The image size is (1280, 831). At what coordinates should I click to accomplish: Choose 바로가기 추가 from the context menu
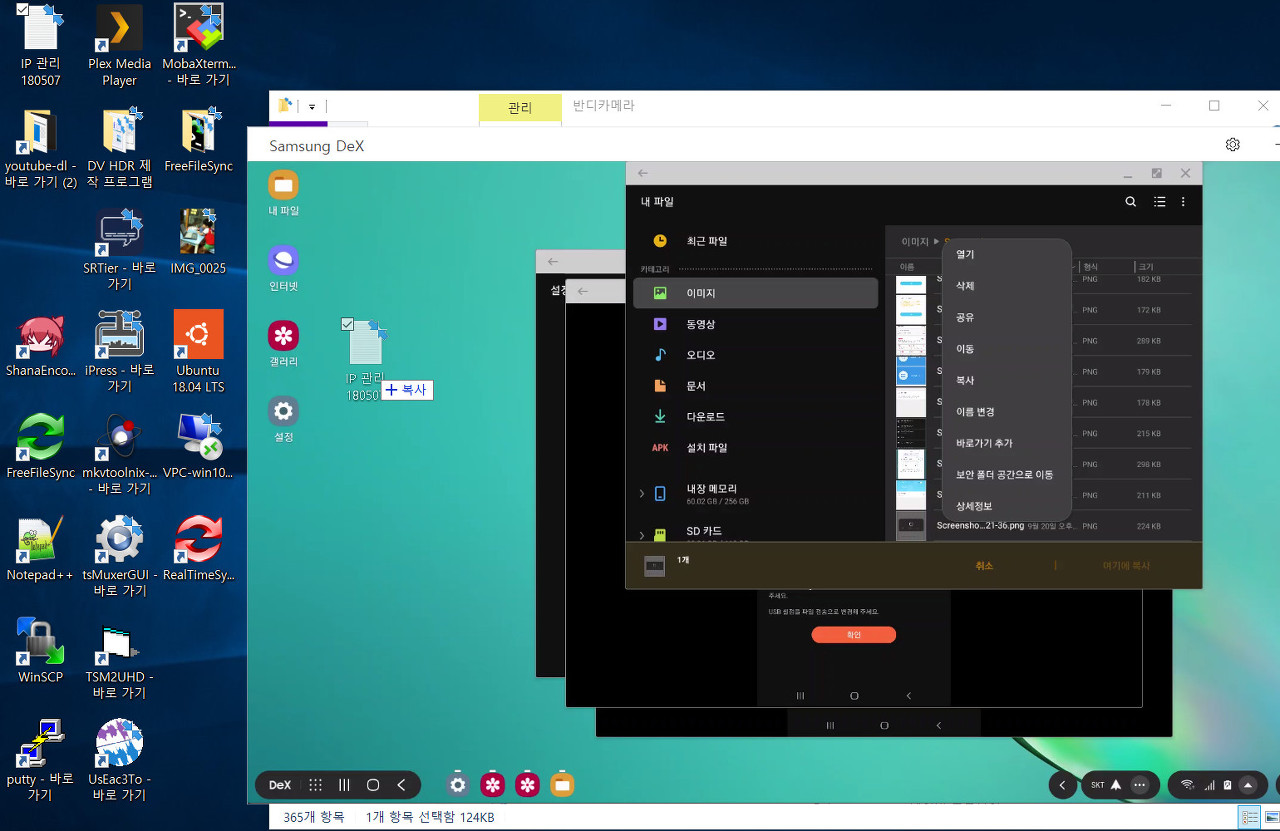pos(1006,443)
